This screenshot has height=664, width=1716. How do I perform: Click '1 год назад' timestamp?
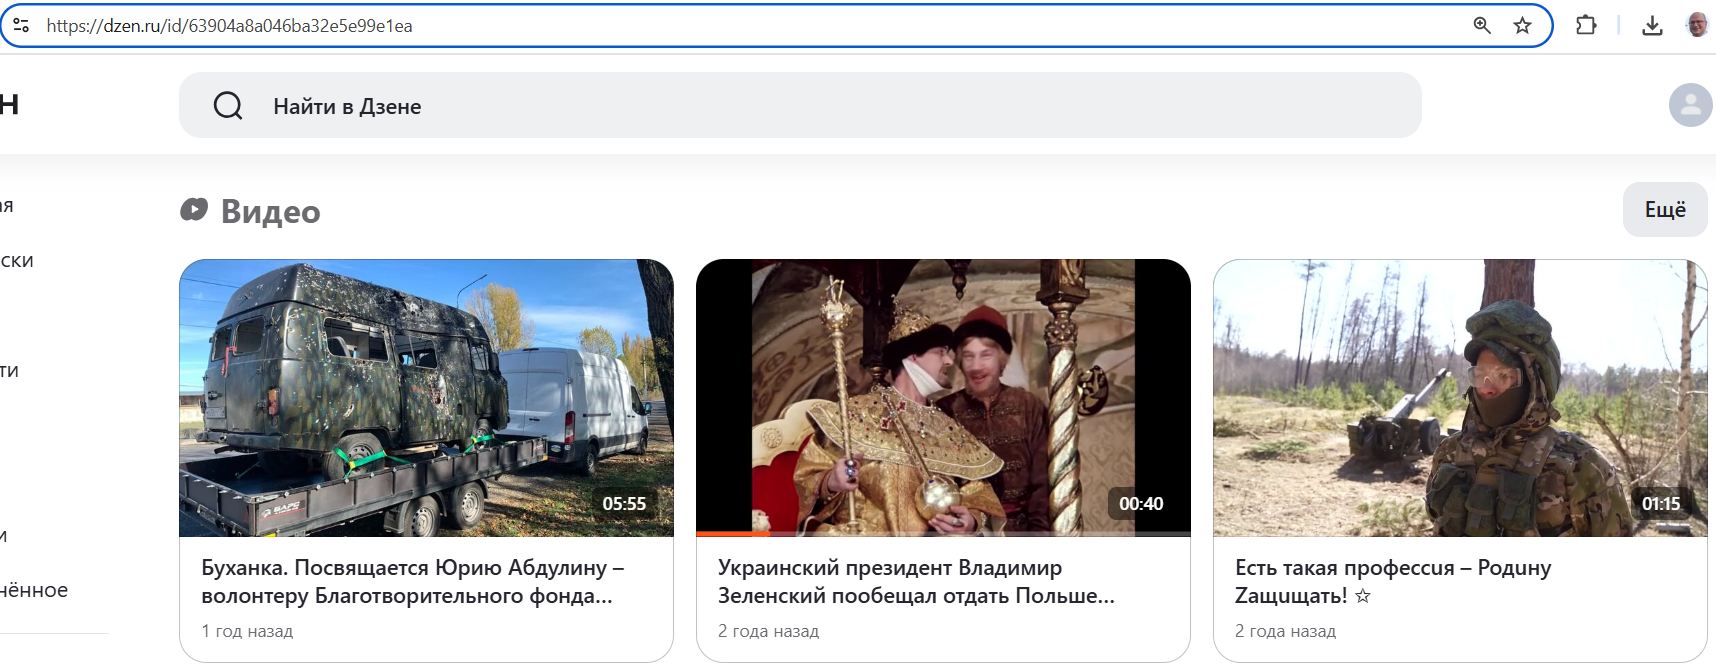(x=247, y=631)
